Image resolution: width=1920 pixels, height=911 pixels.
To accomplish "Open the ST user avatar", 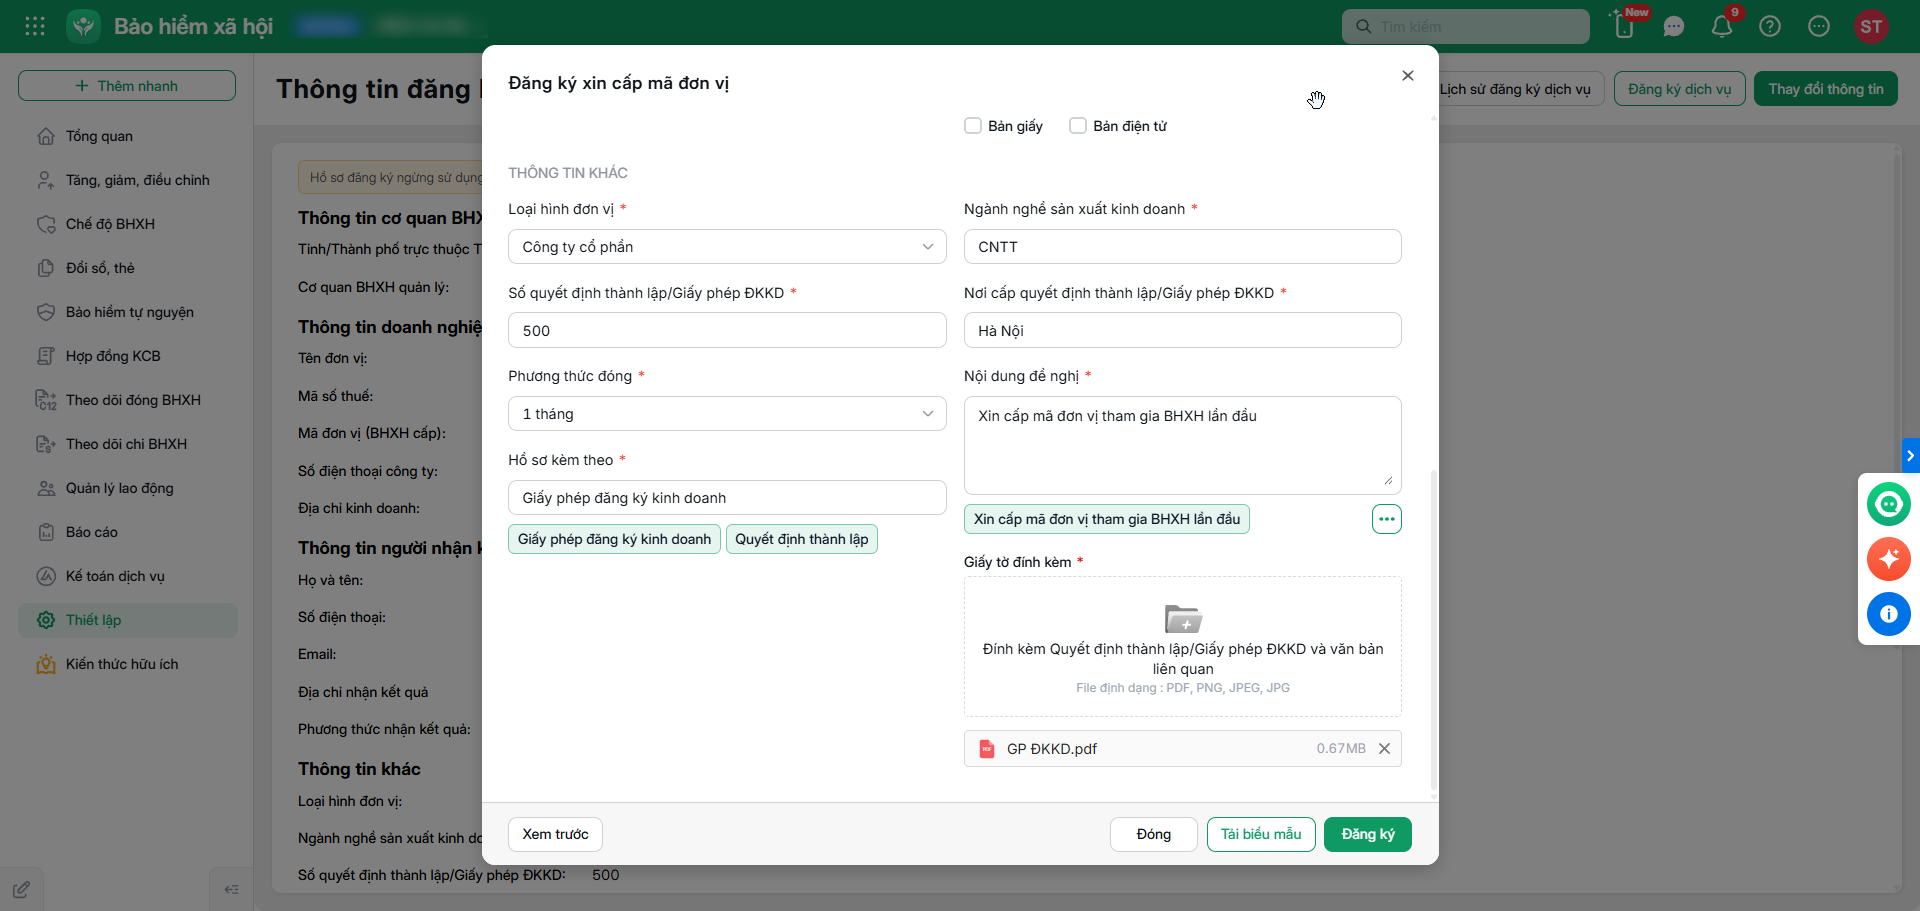I will (x=1871, y=27).
